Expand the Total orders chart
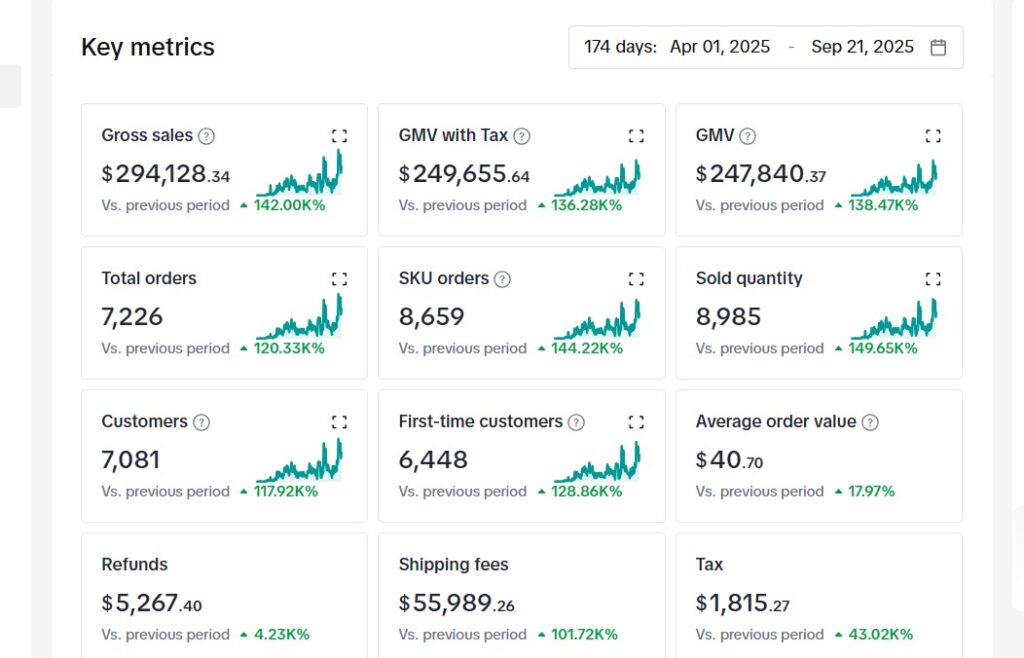The height and width of the screenshot is (658, 1024). click(x=339, y=279)
